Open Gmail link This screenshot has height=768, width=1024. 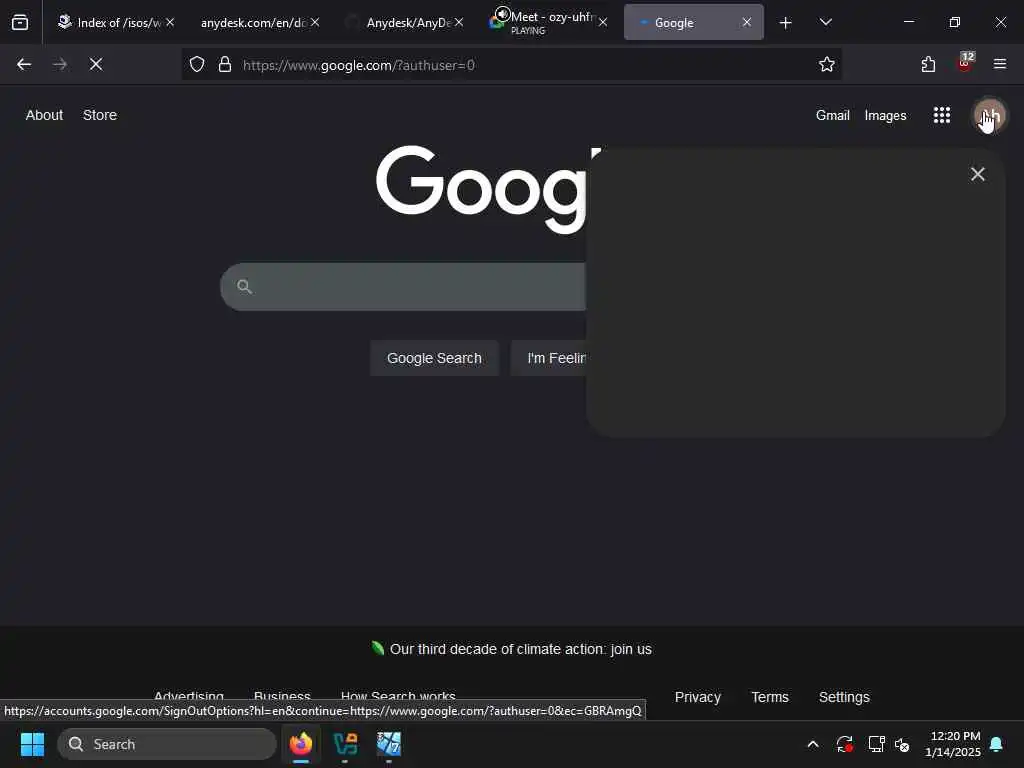[833, 116]
